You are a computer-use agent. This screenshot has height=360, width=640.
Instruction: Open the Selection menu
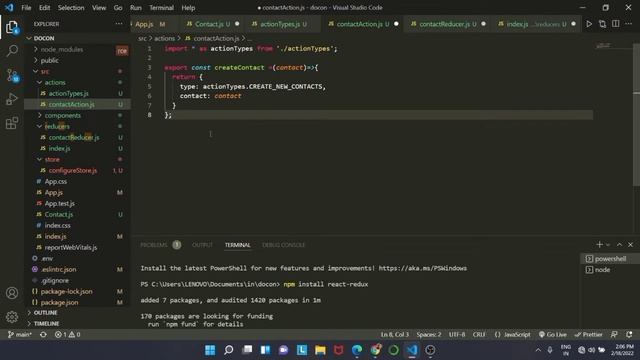click(x=71, y=8)
